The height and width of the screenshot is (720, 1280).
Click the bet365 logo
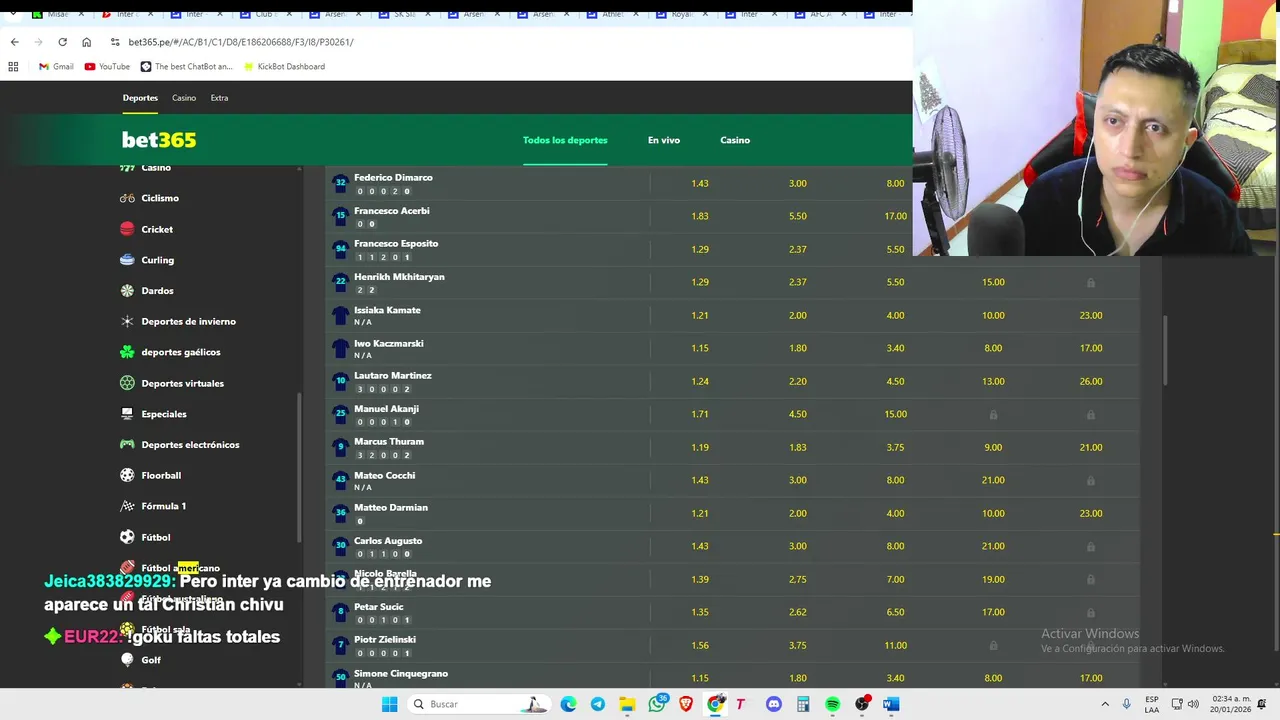click(159, 140)
